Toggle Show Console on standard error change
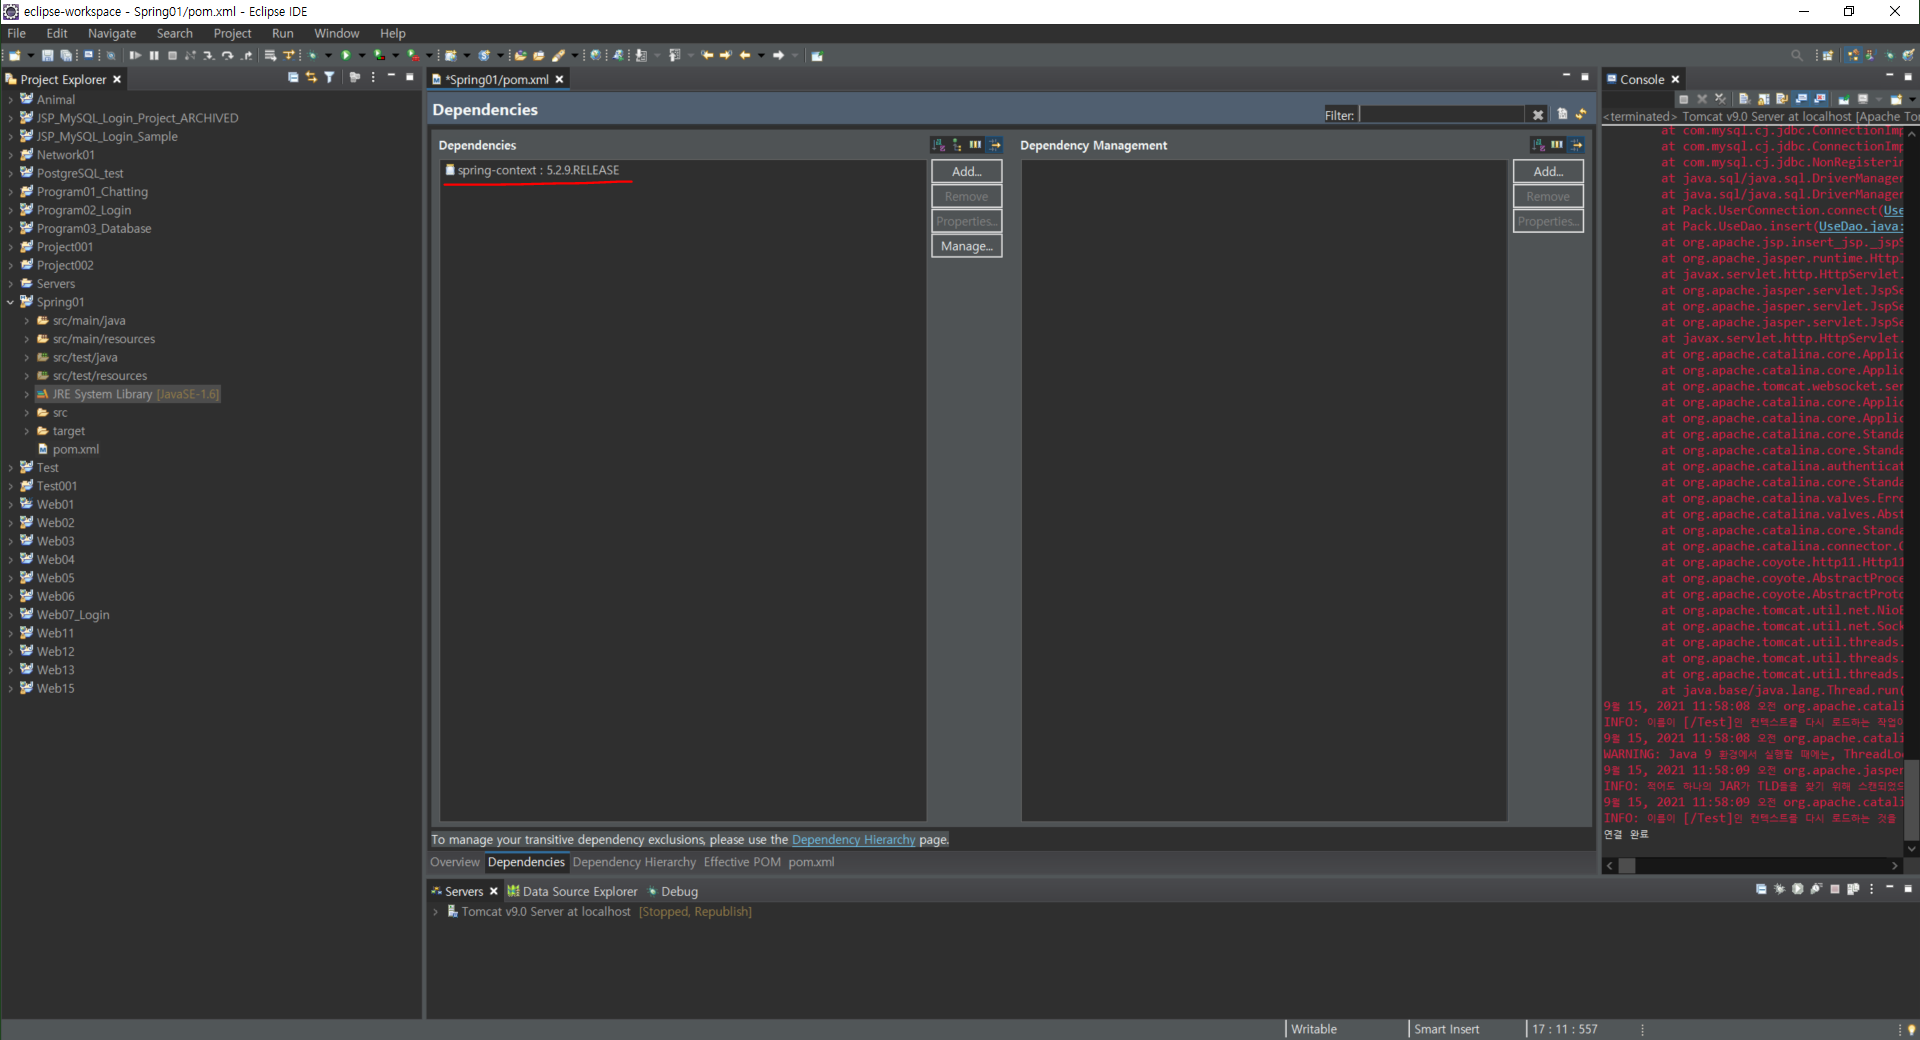 1820,99
